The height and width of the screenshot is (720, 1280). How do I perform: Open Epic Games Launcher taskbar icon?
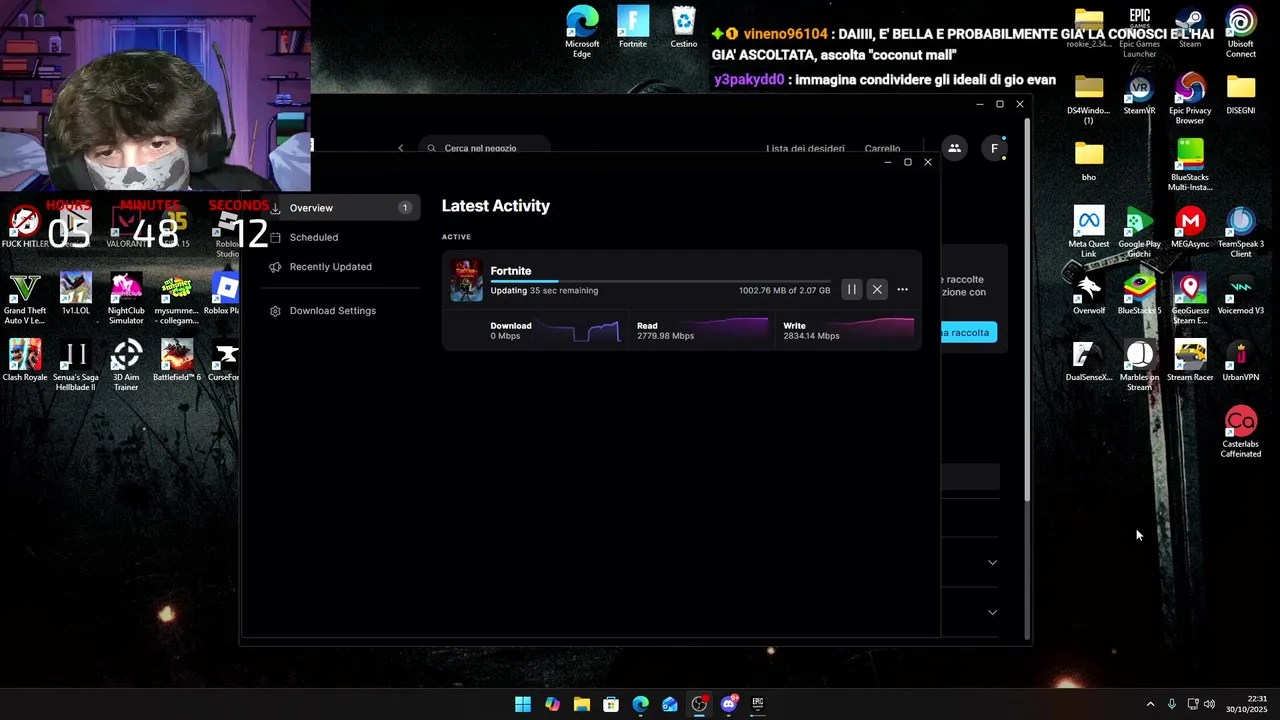[x=758, y=704]
